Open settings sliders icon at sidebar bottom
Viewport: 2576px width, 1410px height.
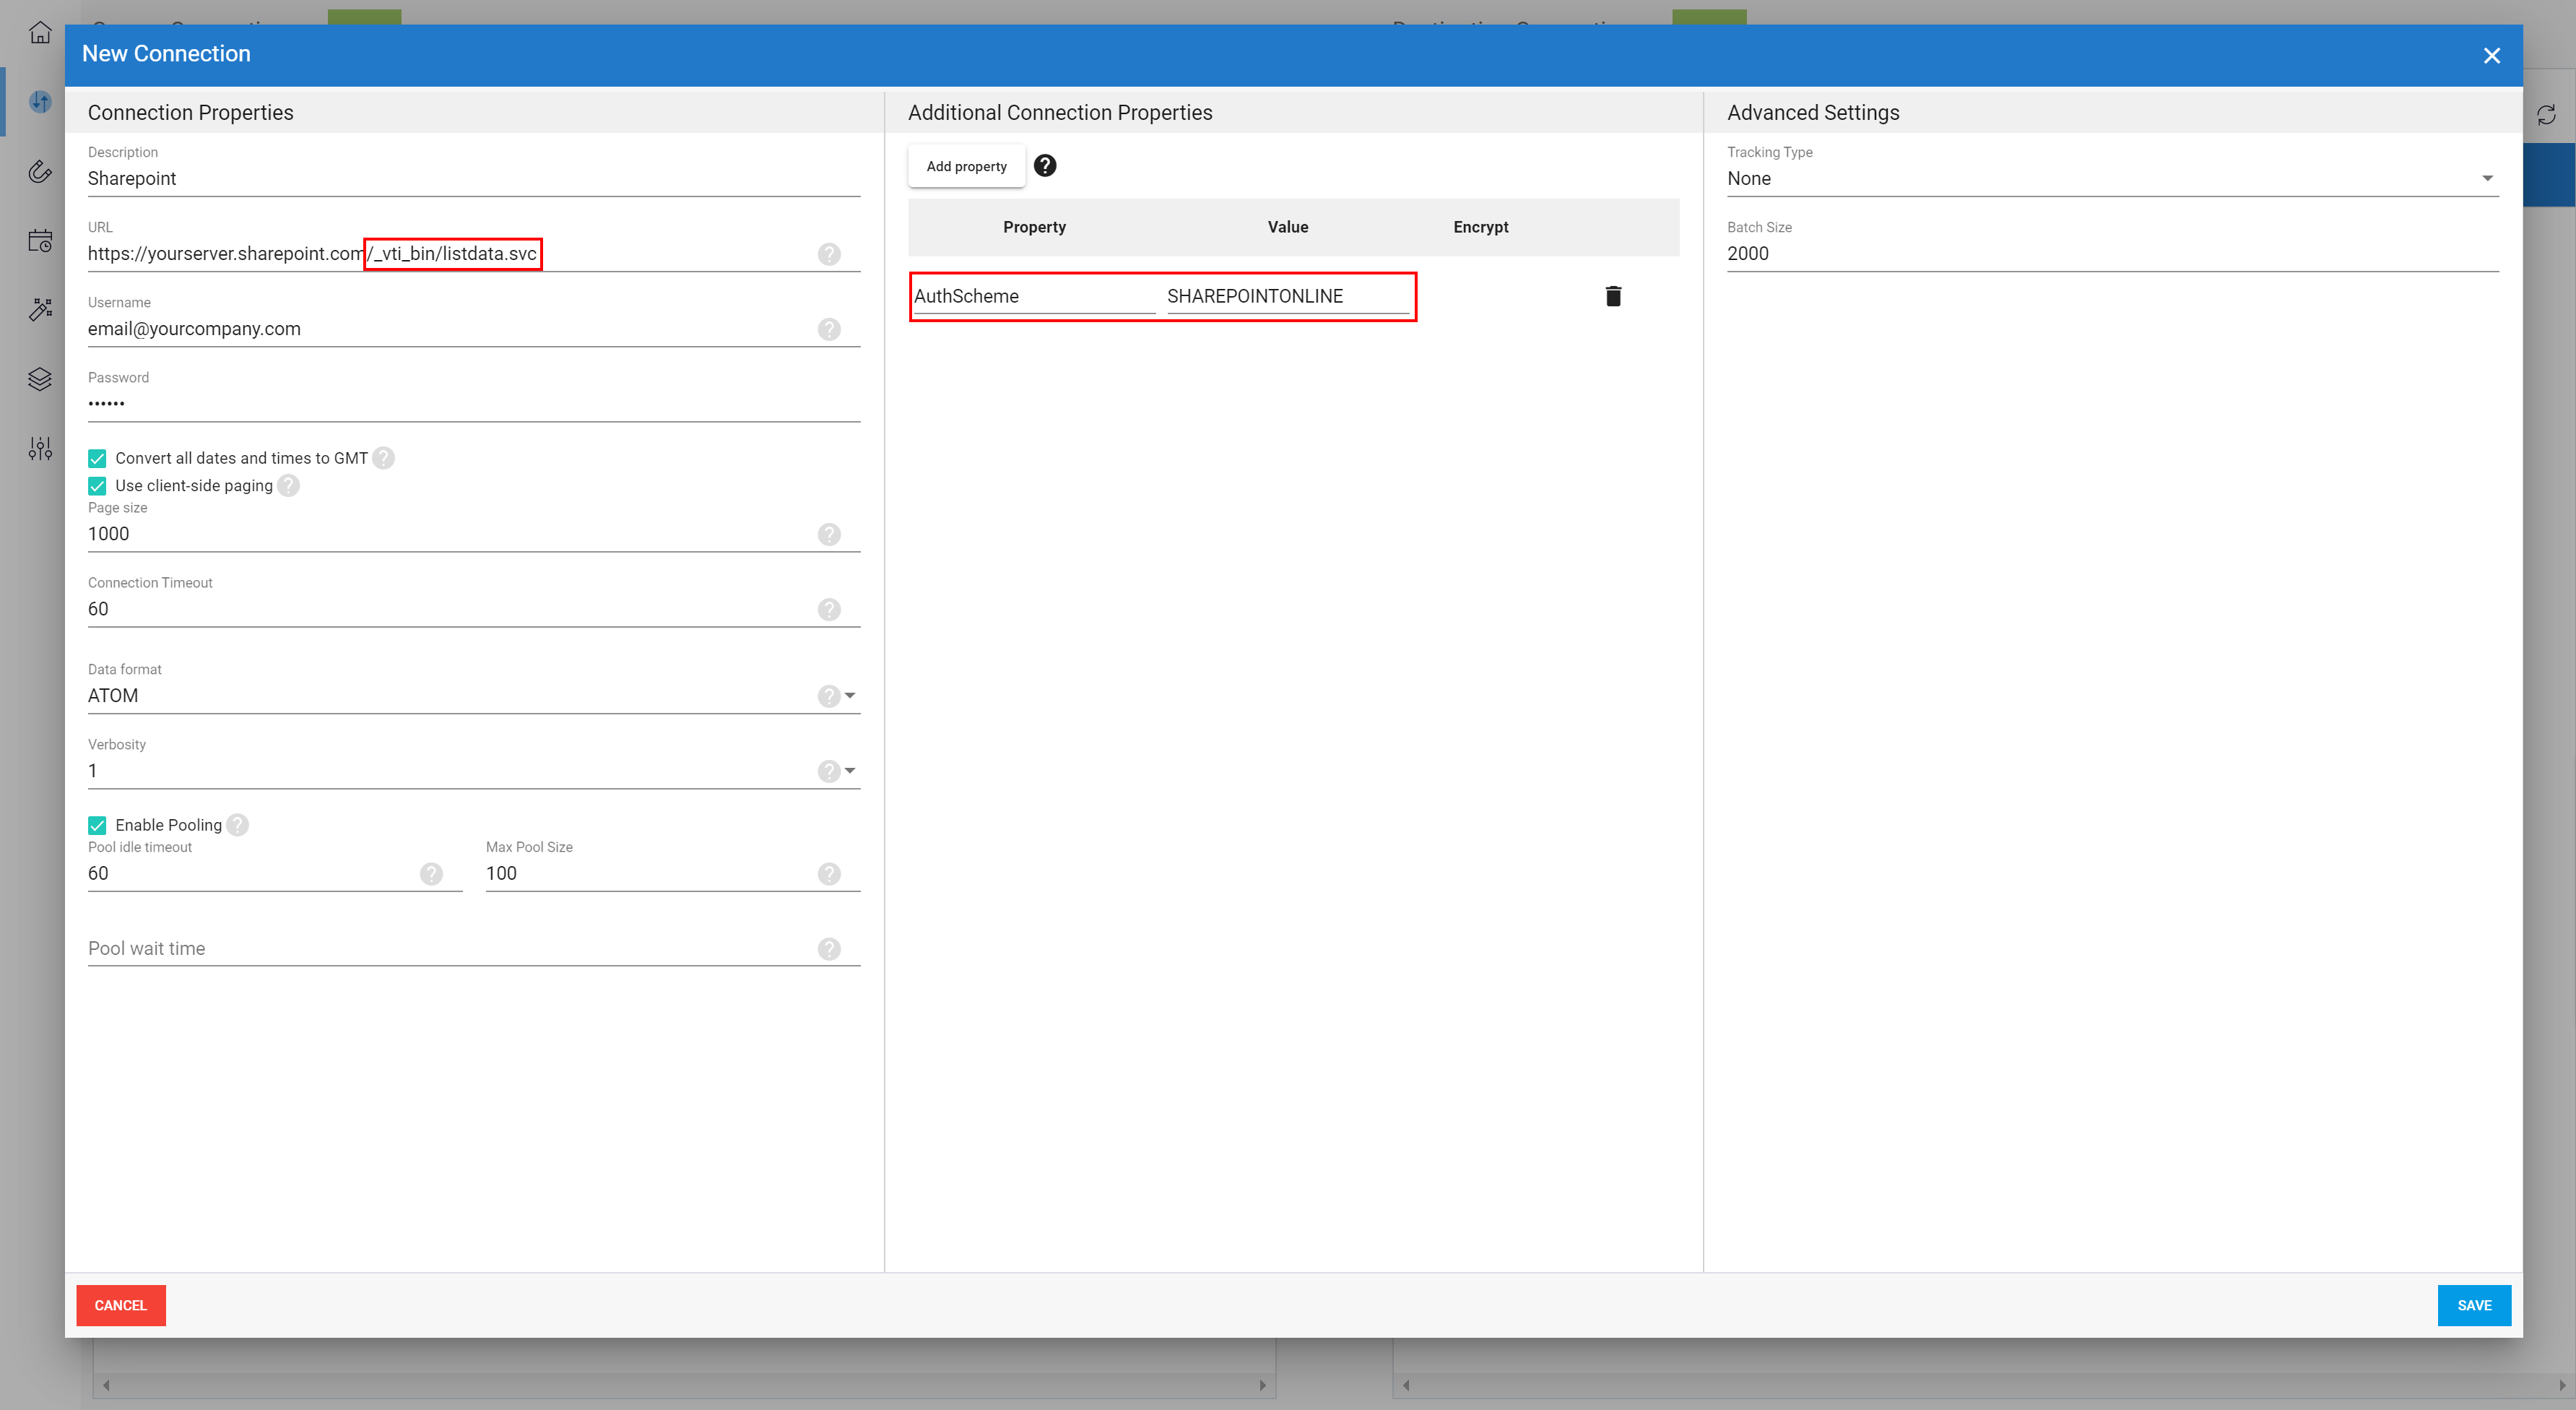coord(40,448)
